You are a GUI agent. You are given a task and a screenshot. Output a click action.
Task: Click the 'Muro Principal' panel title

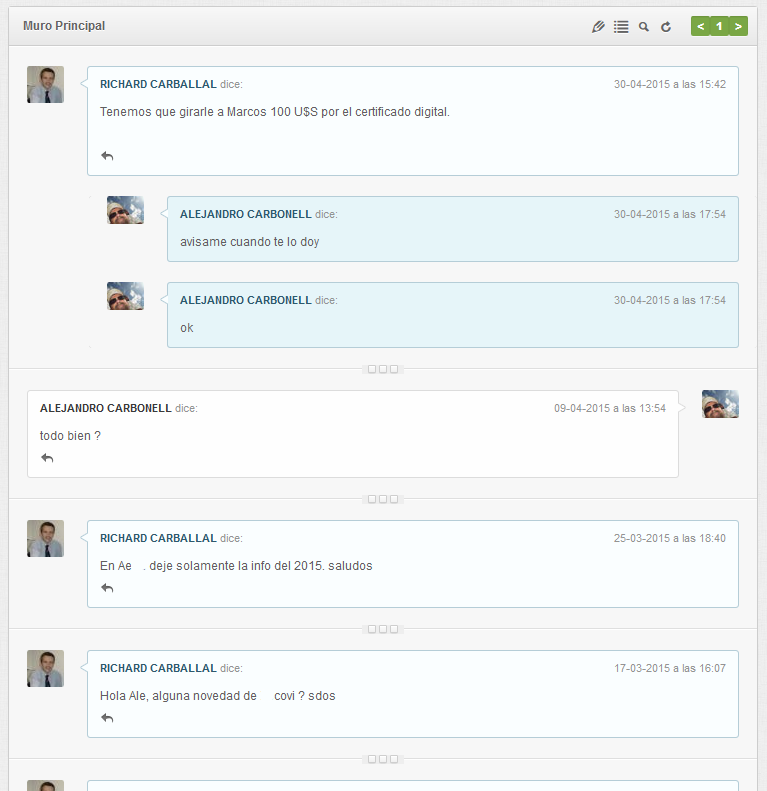pyautogui.click(x=64, y=26)
